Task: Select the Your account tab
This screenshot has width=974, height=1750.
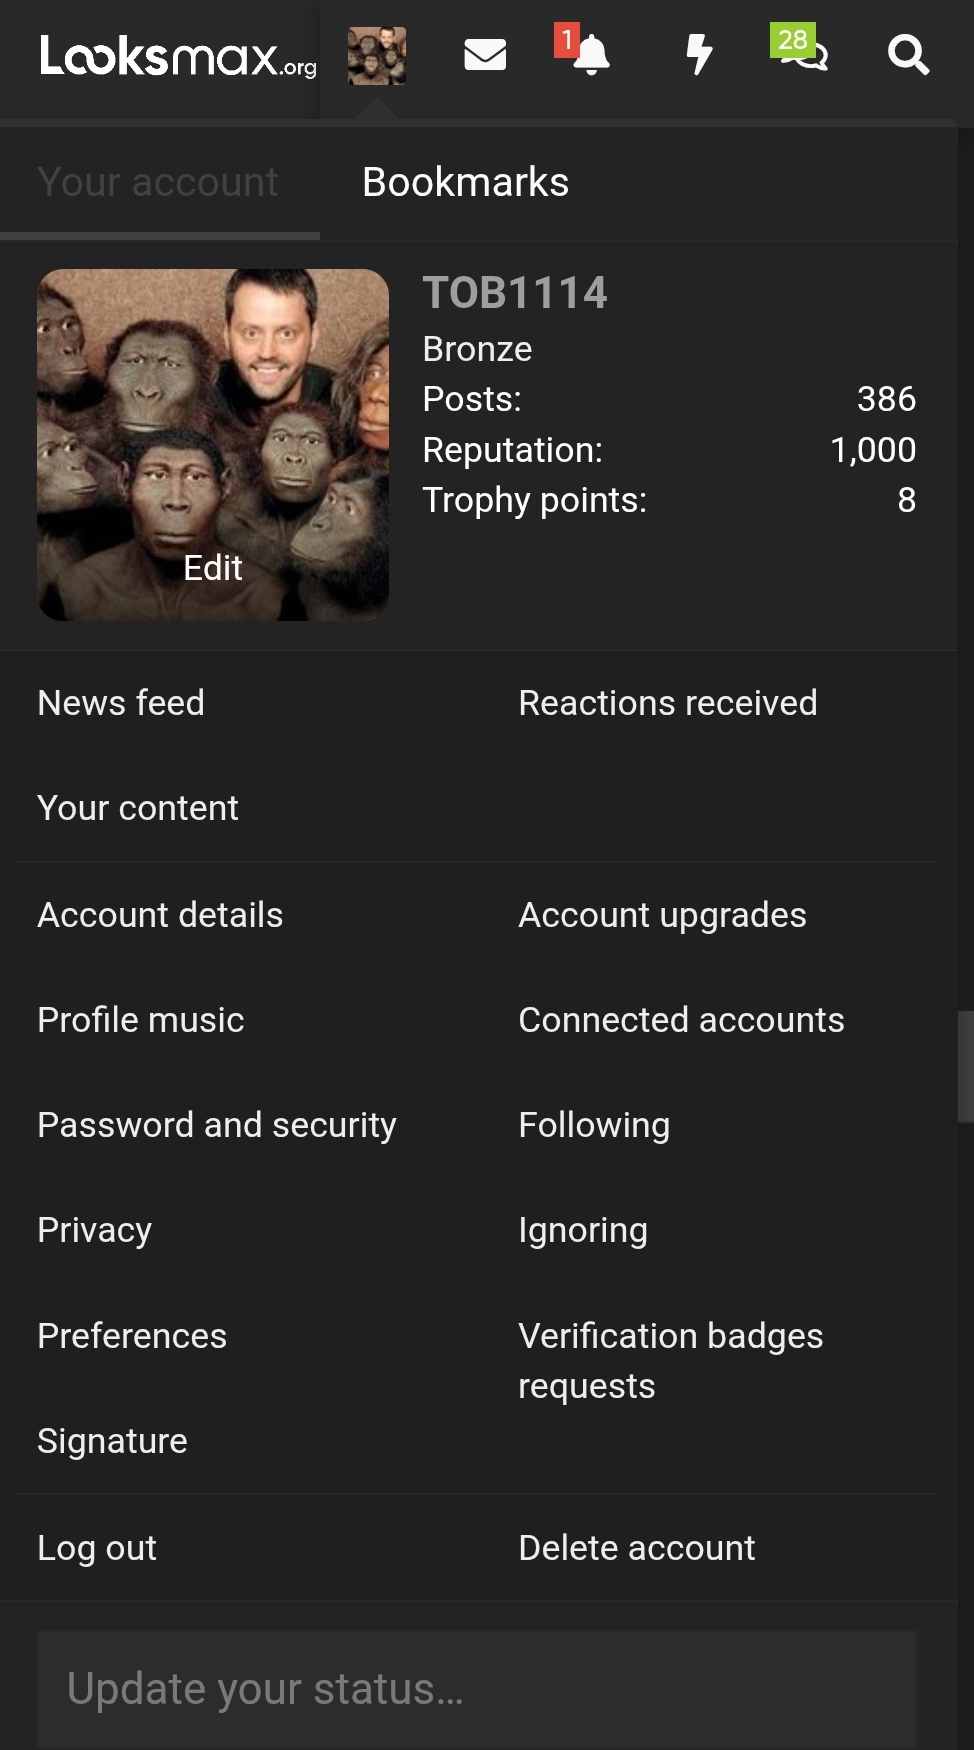Action: (x=158, y=182)
